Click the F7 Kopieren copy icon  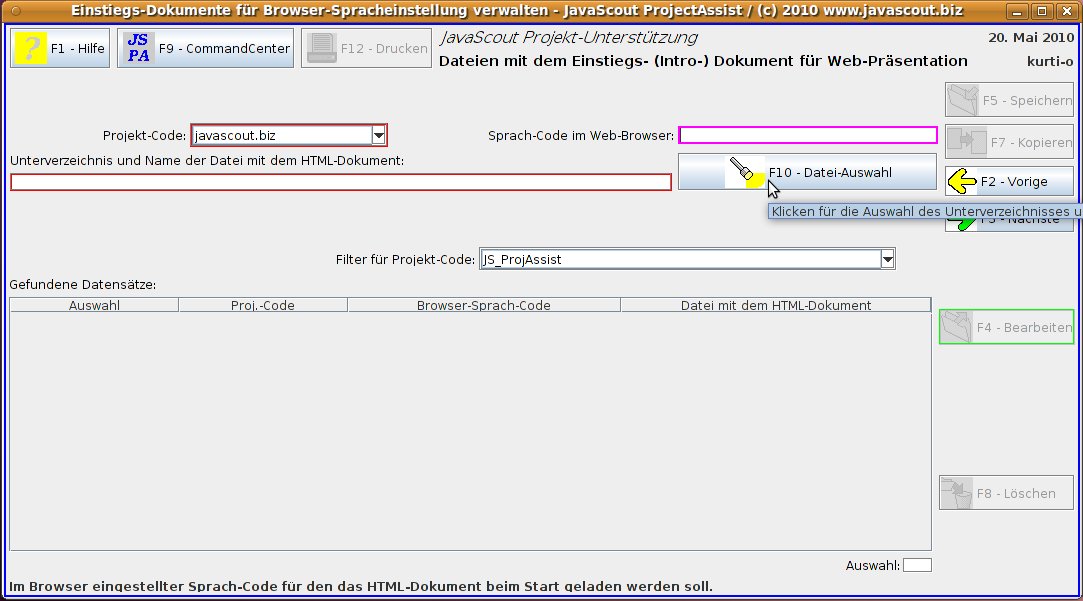962,142
